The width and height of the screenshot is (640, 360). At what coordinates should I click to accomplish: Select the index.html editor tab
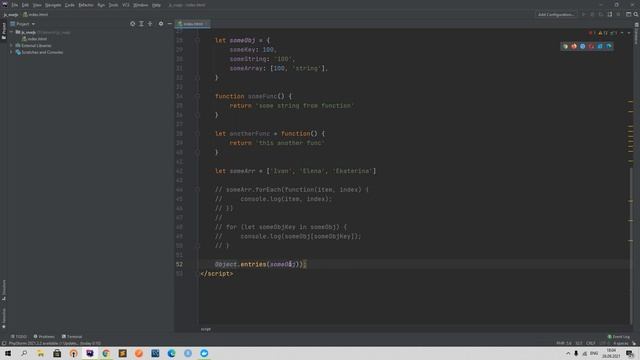pyautogui.click(x=193, y=24)
